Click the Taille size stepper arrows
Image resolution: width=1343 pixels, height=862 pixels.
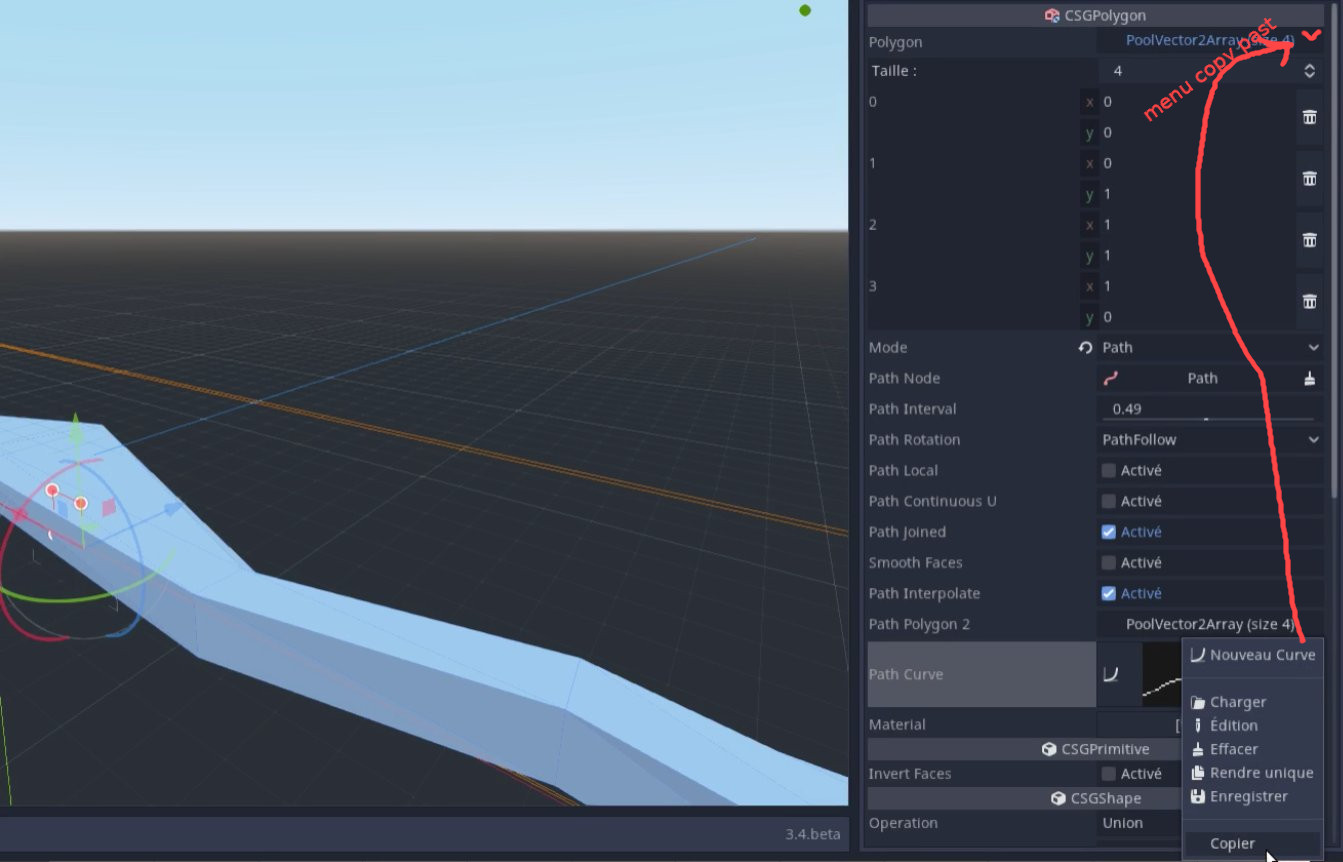1309,71
